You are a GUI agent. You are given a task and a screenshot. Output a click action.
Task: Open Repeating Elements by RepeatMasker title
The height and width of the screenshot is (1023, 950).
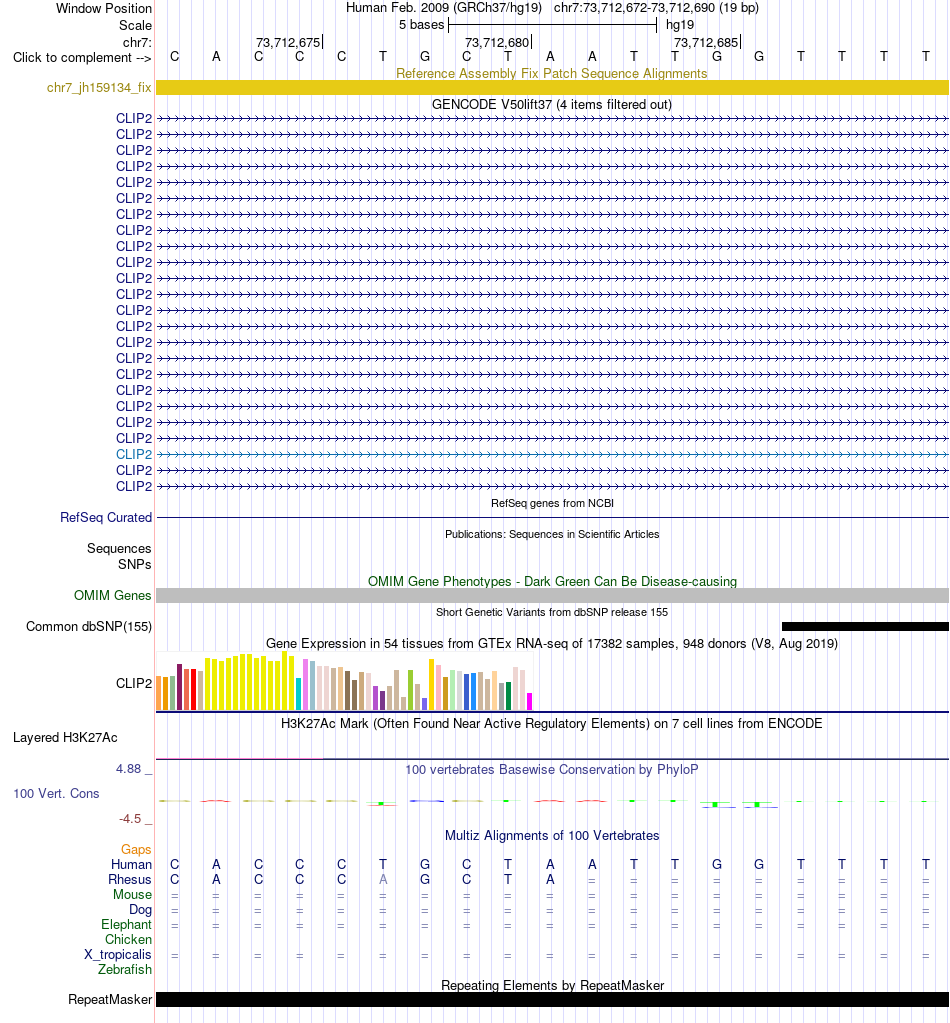point(552,985)
